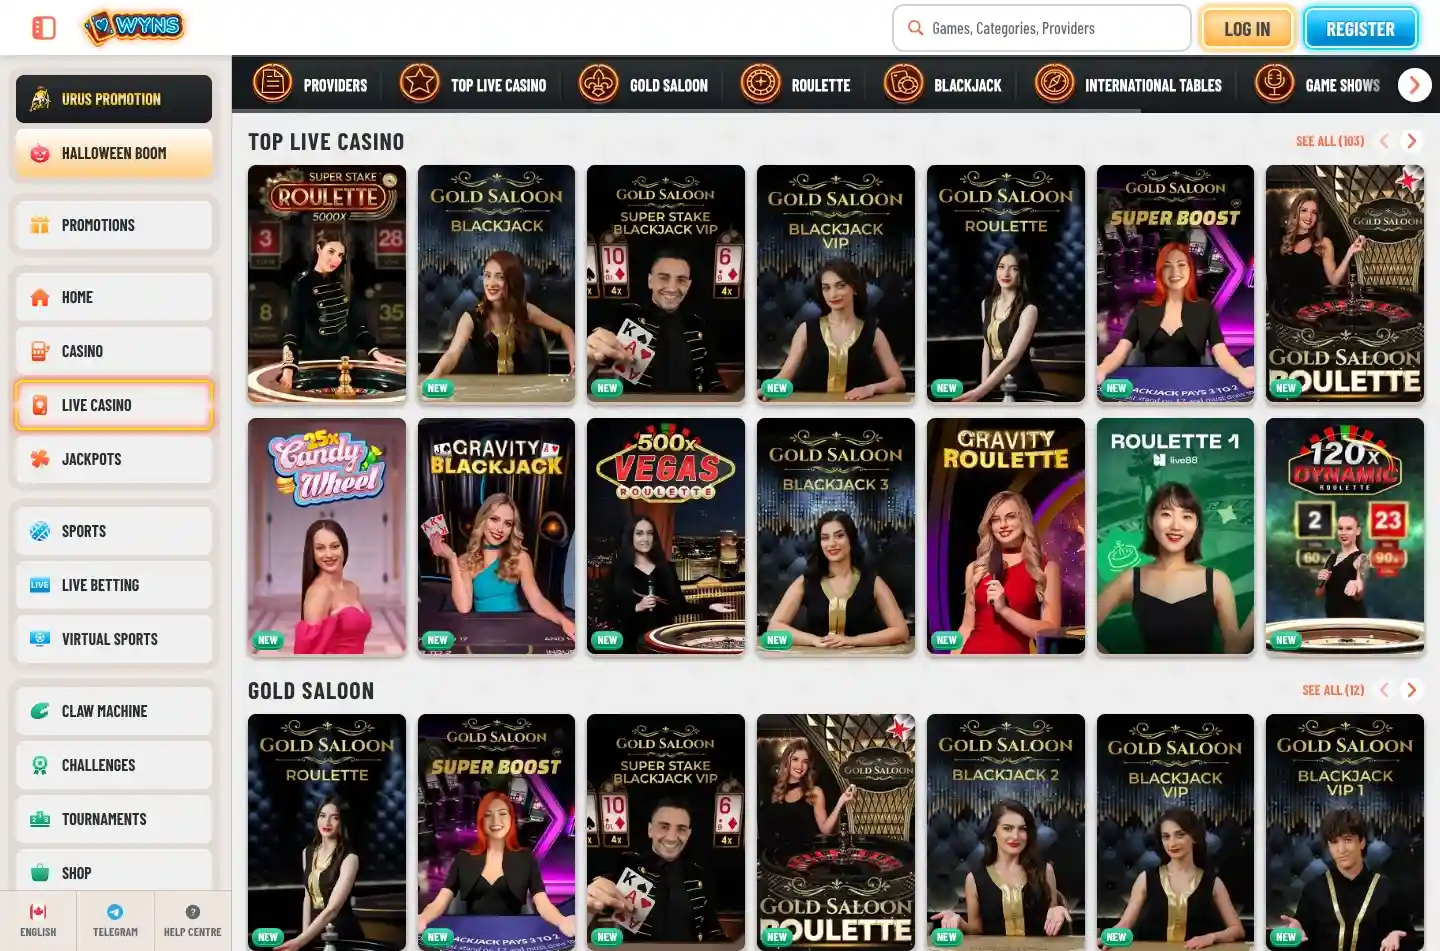The image size is (1440, 951).
Task: Open the Claw Machine section
Action: point(113,710)
